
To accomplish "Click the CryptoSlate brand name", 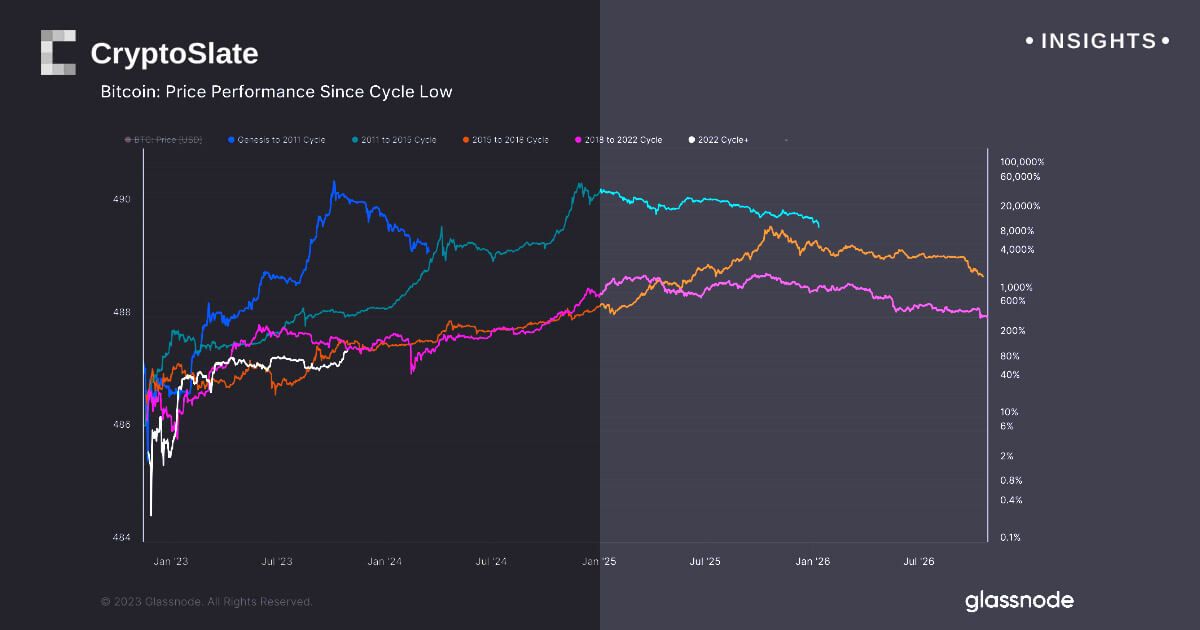I will coord(174,53).
